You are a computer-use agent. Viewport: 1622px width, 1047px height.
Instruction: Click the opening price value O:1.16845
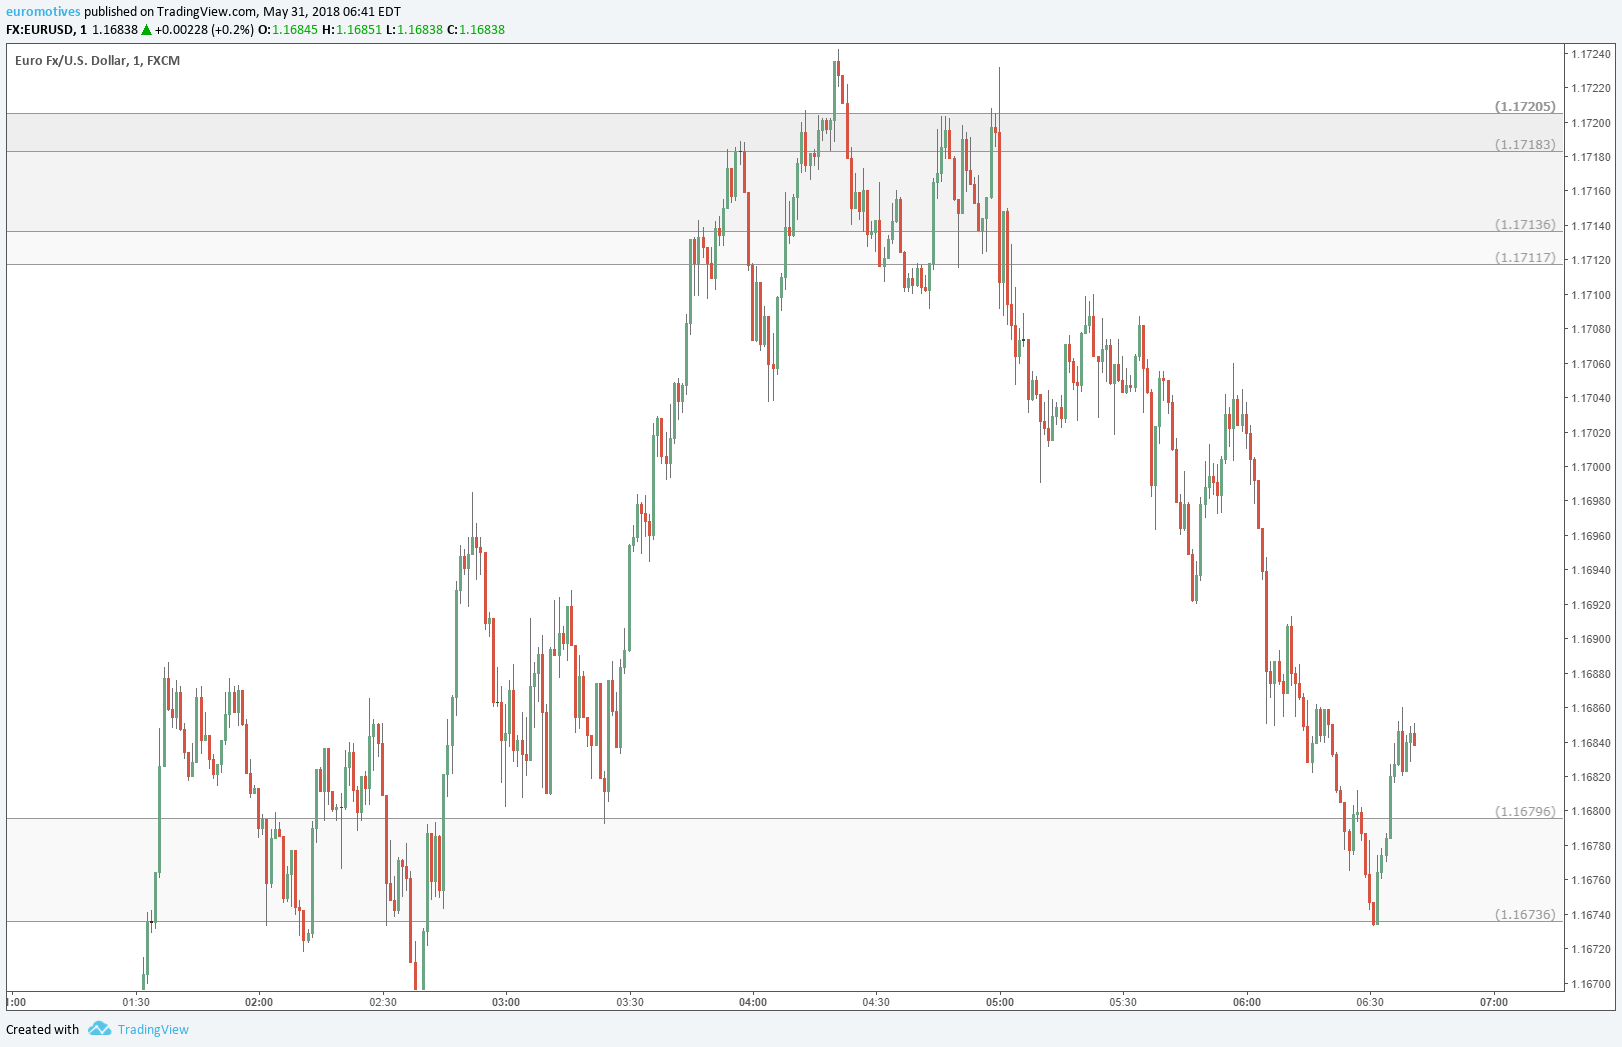[x=288, y=30]
